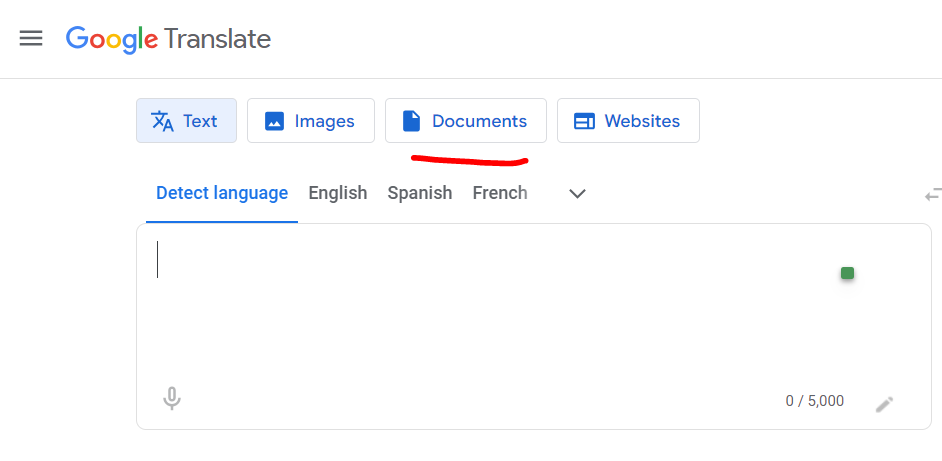
Task: Select Detect language as source
Action: pos(222,193)
